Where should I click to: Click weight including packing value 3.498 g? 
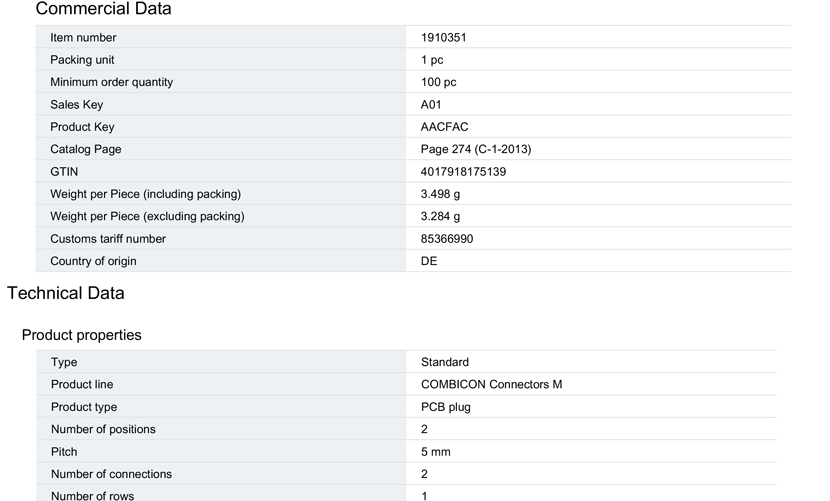click(440, 194)
